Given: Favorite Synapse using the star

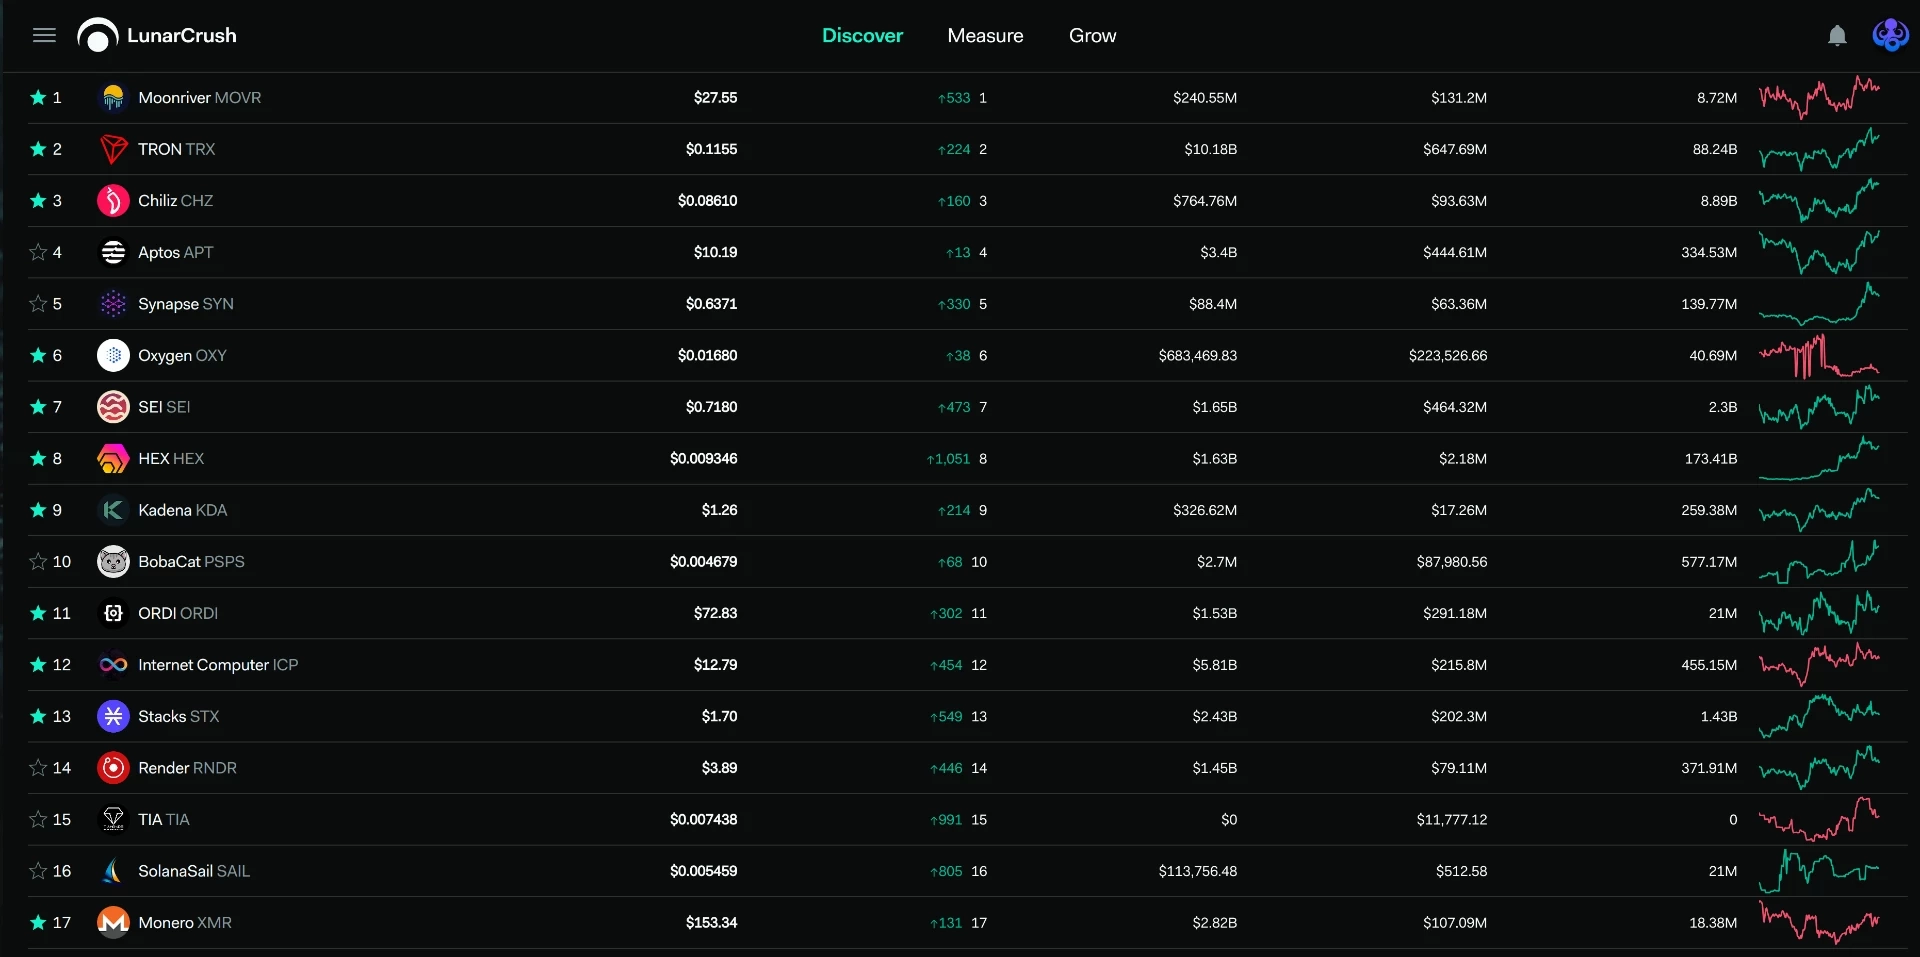Looking at the screenshot, I should pyautogui.click(x=38, y=303).
